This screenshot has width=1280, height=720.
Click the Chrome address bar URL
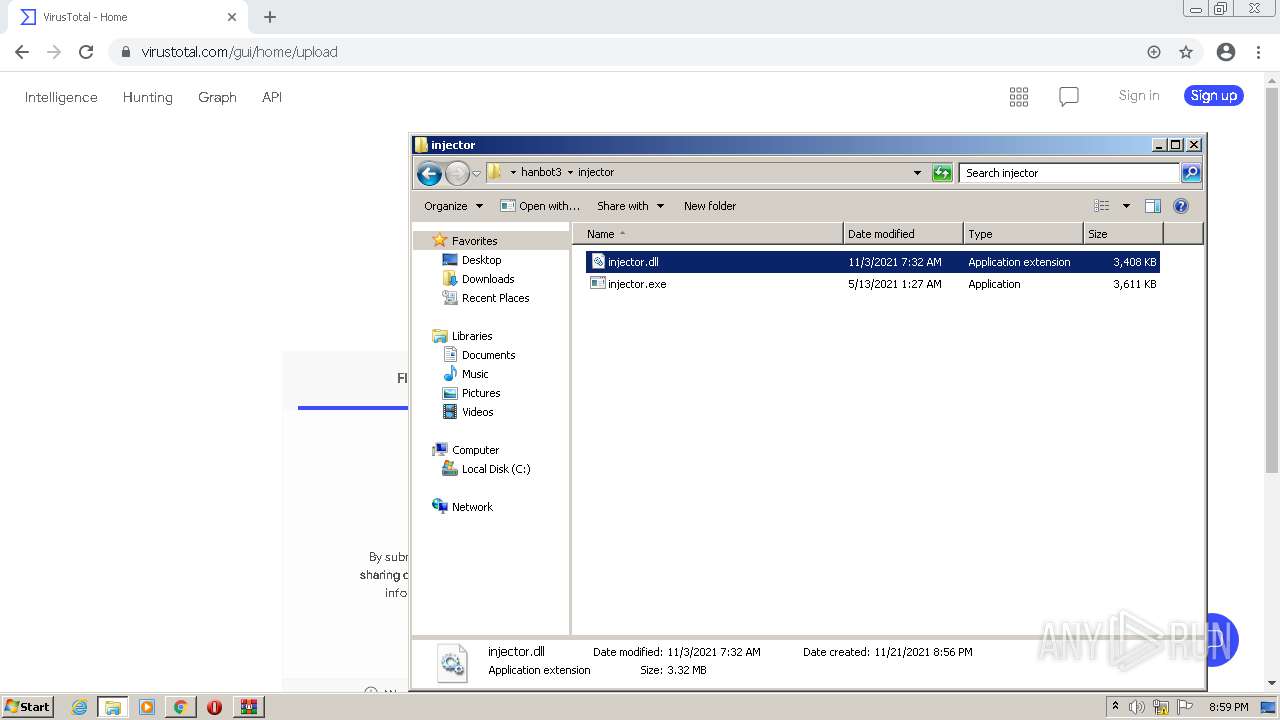[x=239, y=52]
